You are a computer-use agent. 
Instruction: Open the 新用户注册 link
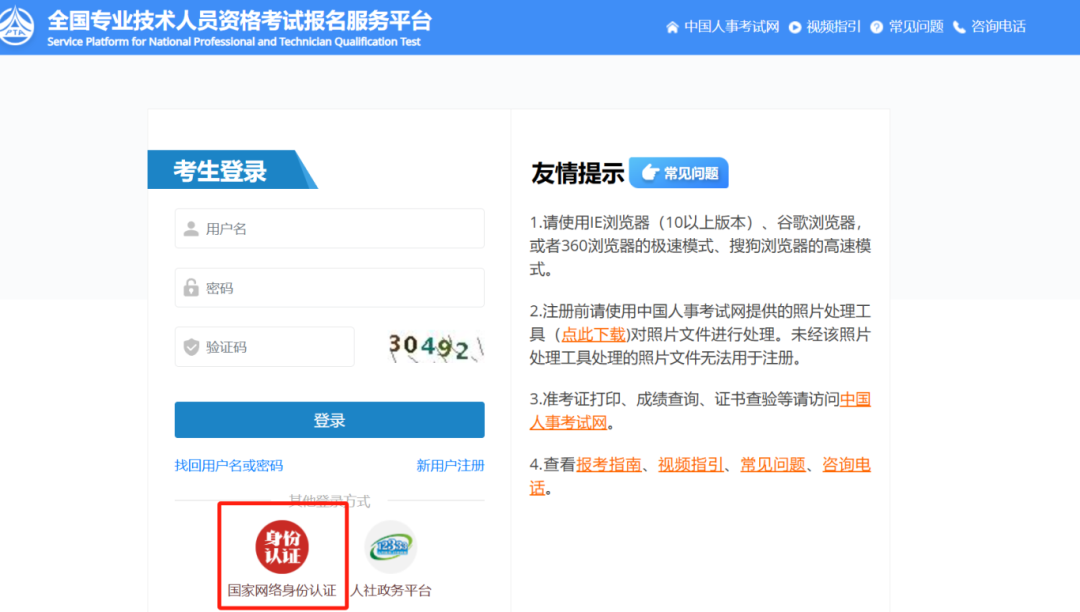click(x=449, y=465)
